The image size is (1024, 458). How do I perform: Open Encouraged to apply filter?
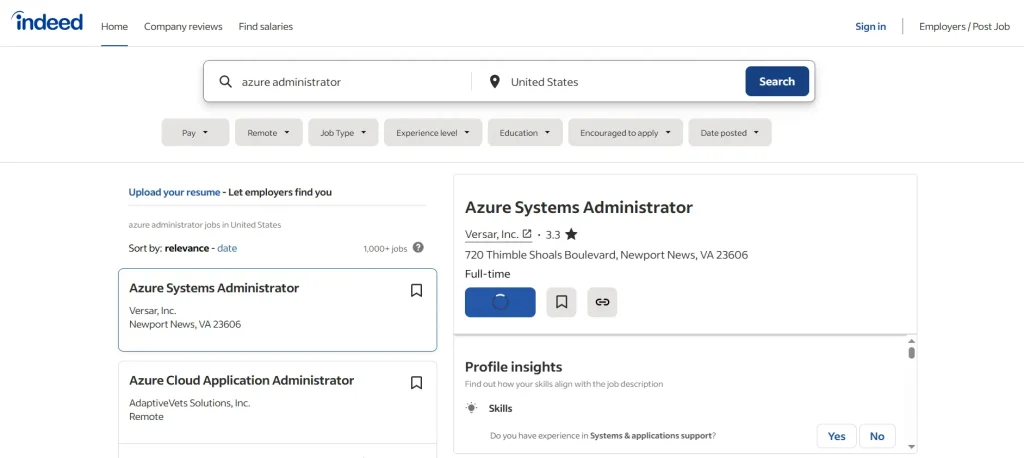coord(626,133)
